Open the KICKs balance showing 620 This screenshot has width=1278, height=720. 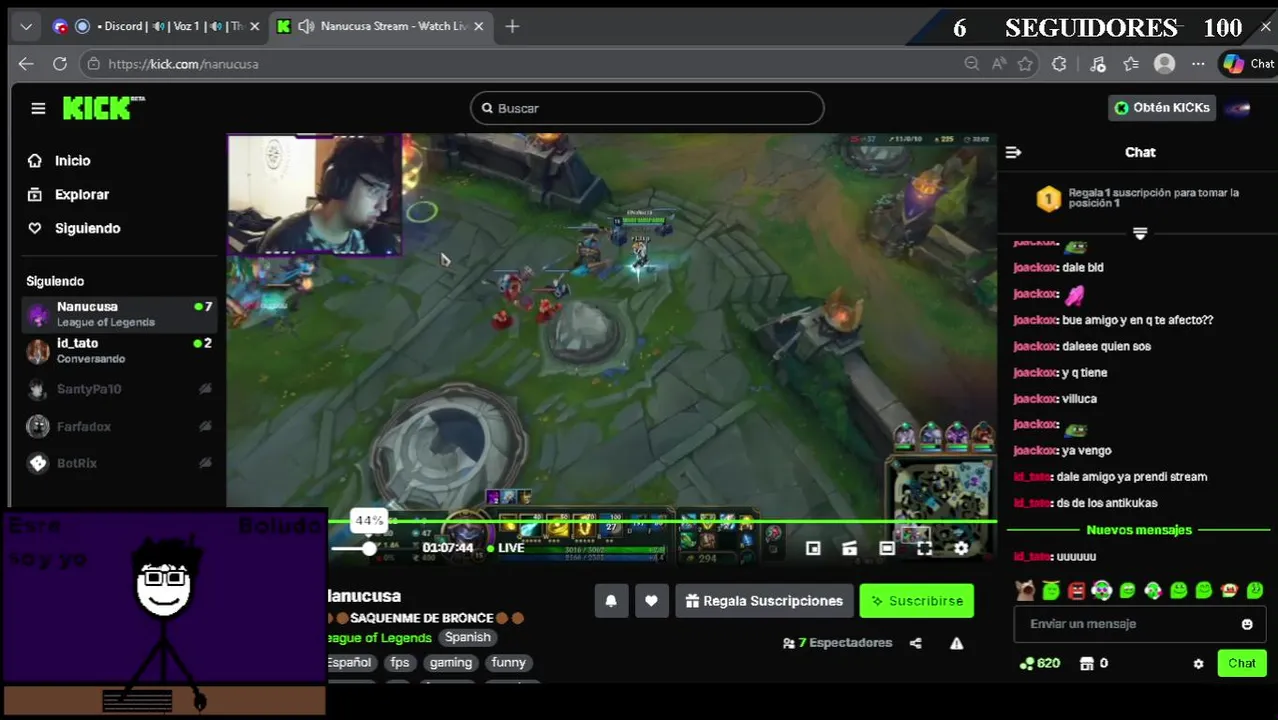[1040, 663]
